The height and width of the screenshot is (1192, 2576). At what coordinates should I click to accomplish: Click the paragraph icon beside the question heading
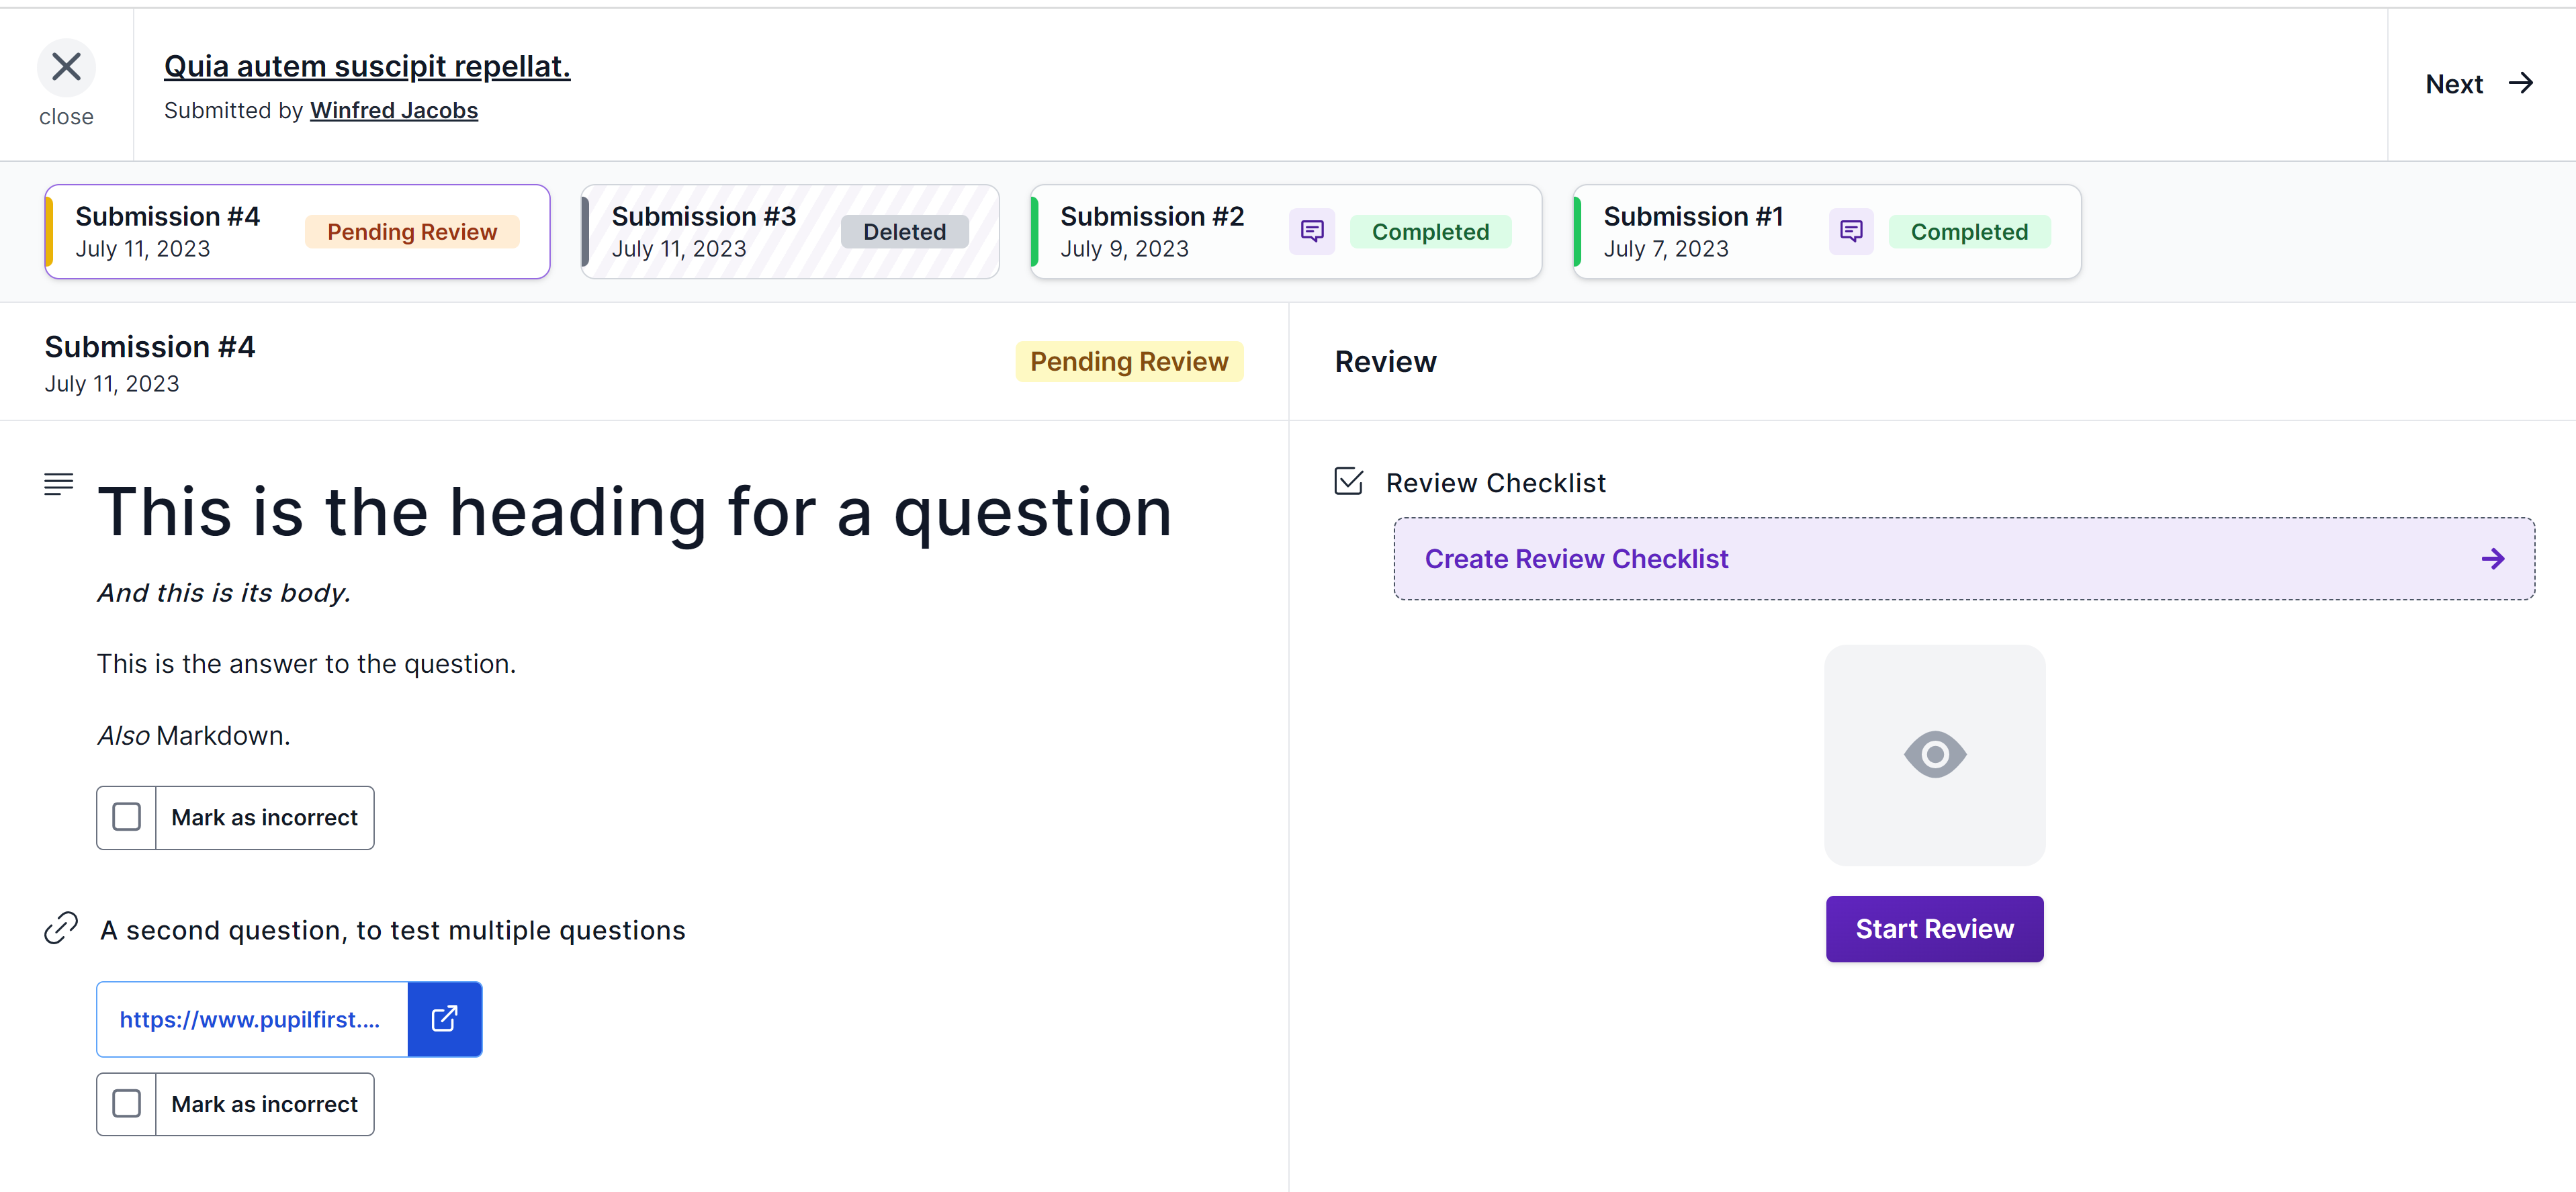point(58,484)
